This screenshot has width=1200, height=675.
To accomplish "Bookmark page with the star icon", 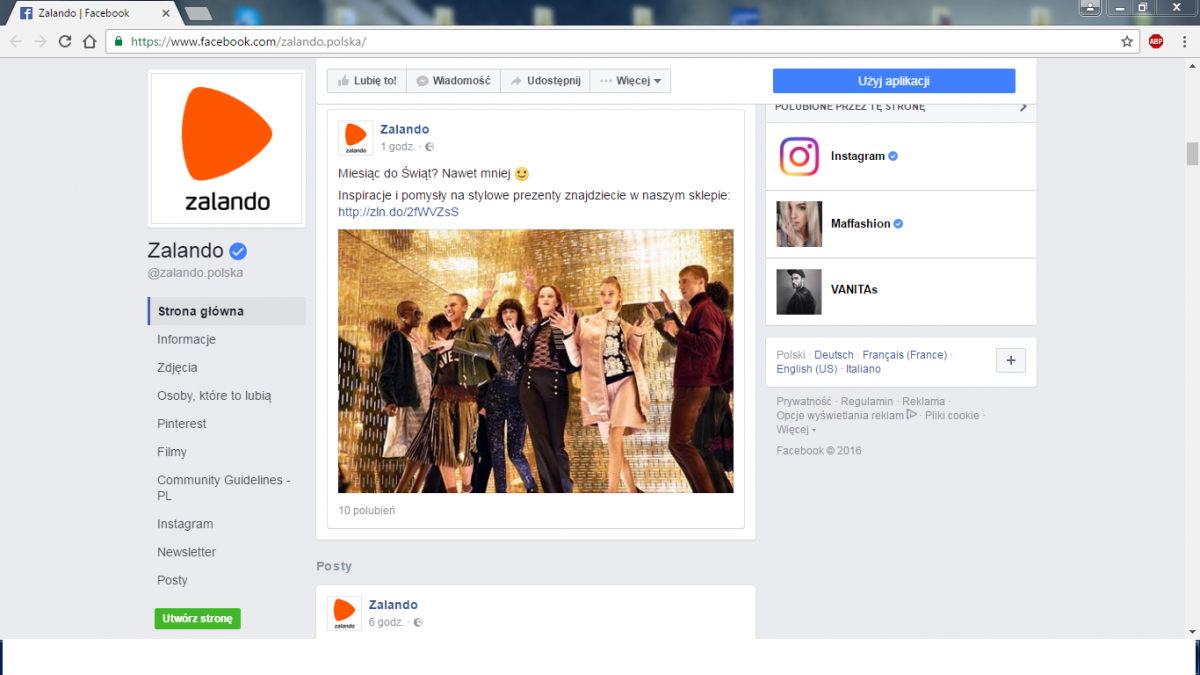I will click(1127, 41).
